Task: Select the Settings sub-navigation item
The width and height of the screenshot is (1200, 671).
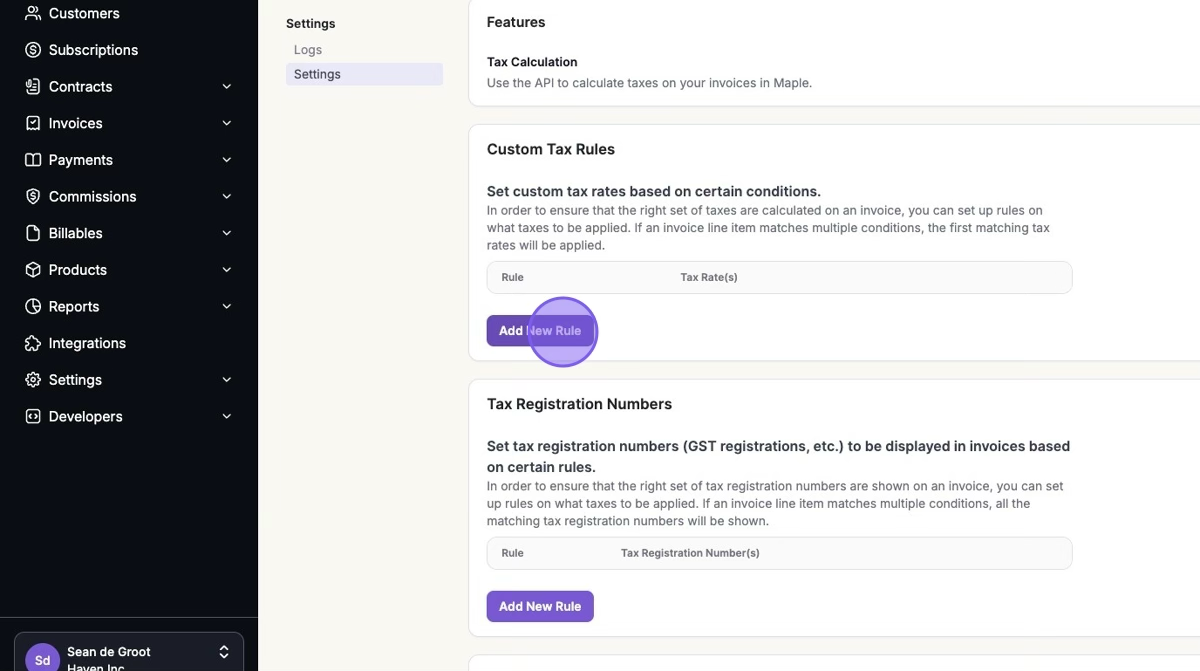Action: 317,74
